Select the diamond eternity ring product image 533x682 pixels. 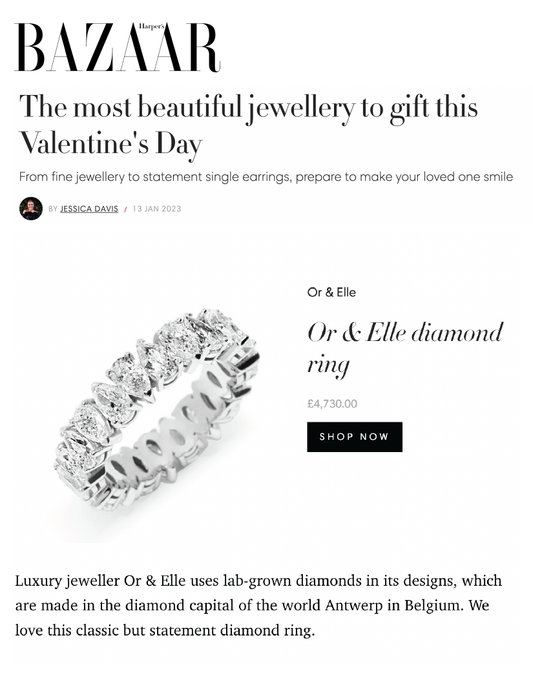point(157,409)
